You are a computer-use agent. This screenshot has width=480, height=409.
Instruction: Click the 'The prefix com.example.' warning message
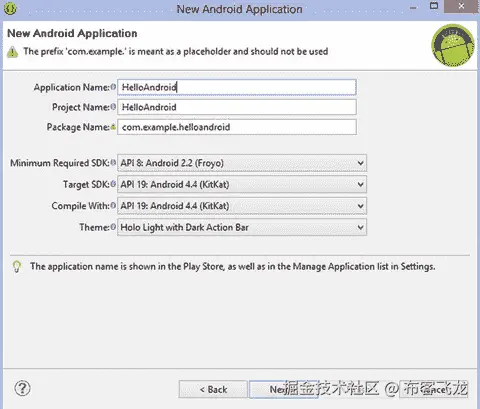tap(176, 51)
